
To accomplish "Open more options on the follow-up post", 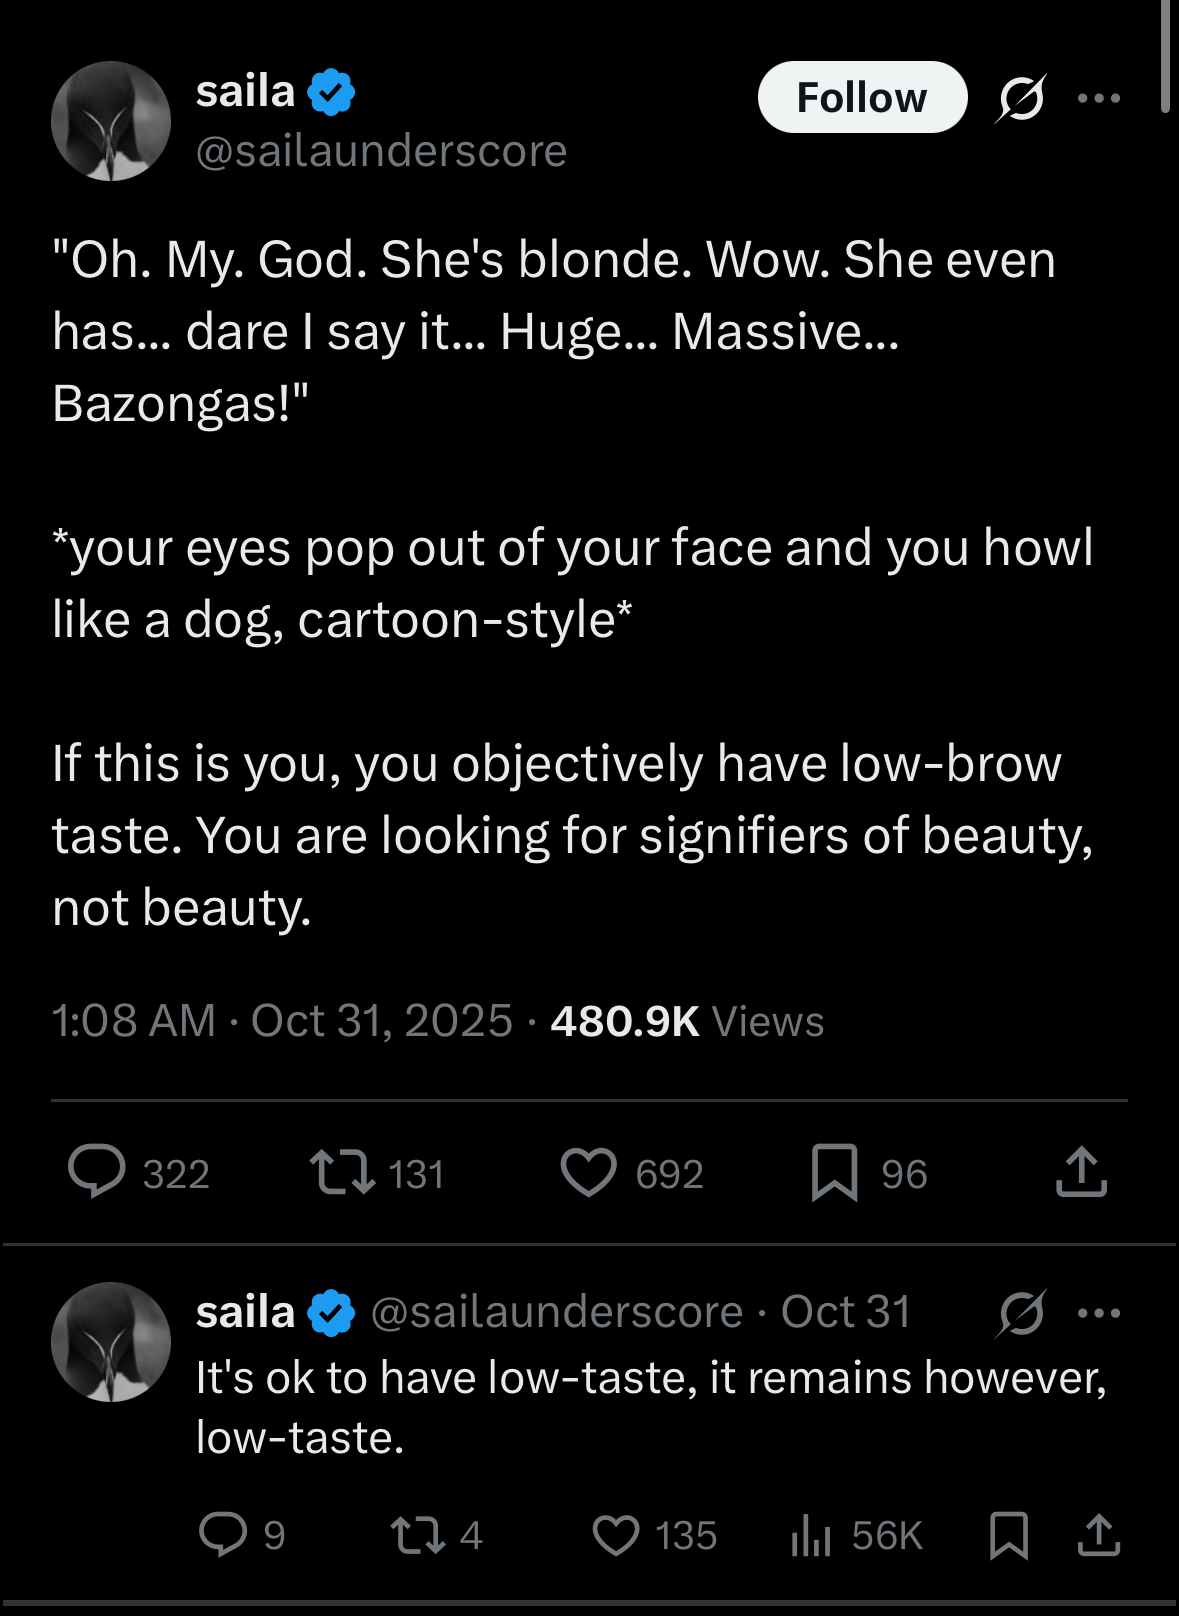I will coord(1099,1312).
